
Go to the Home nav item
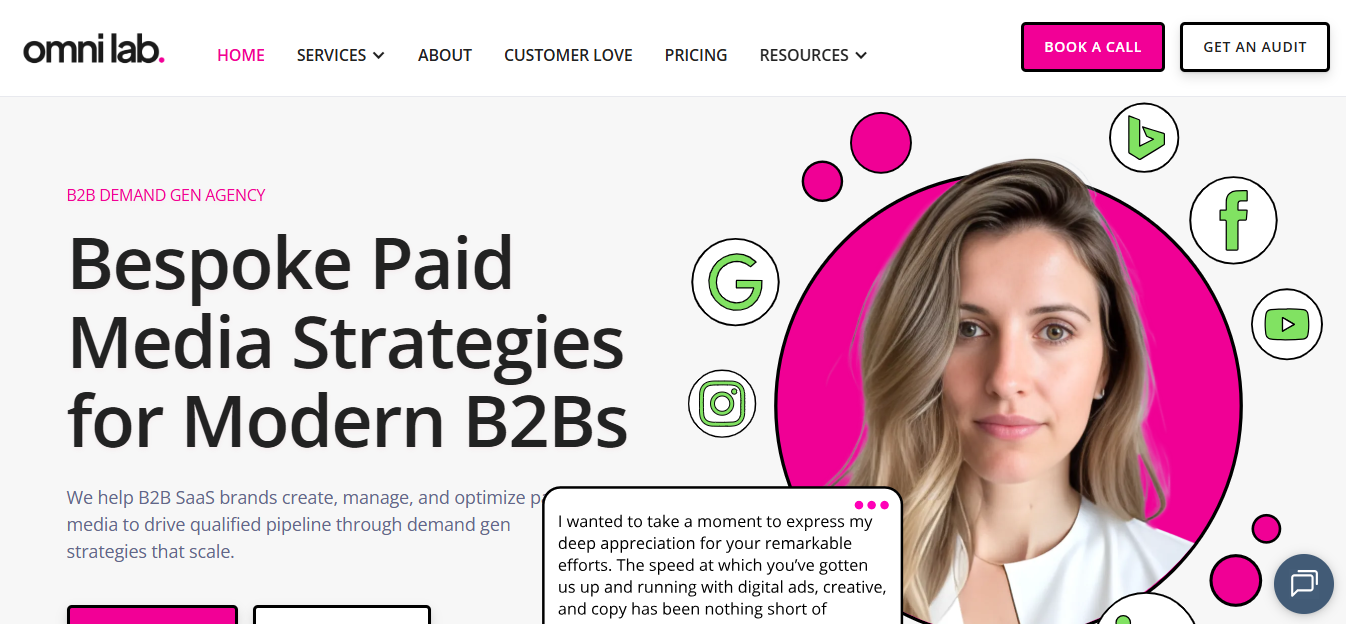241,55
